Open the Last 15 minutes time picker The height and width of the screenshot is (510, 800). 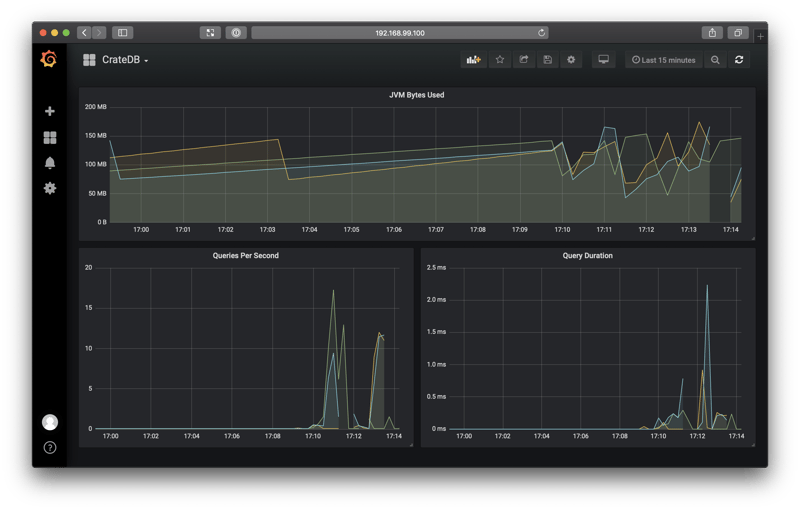point(664,60)
